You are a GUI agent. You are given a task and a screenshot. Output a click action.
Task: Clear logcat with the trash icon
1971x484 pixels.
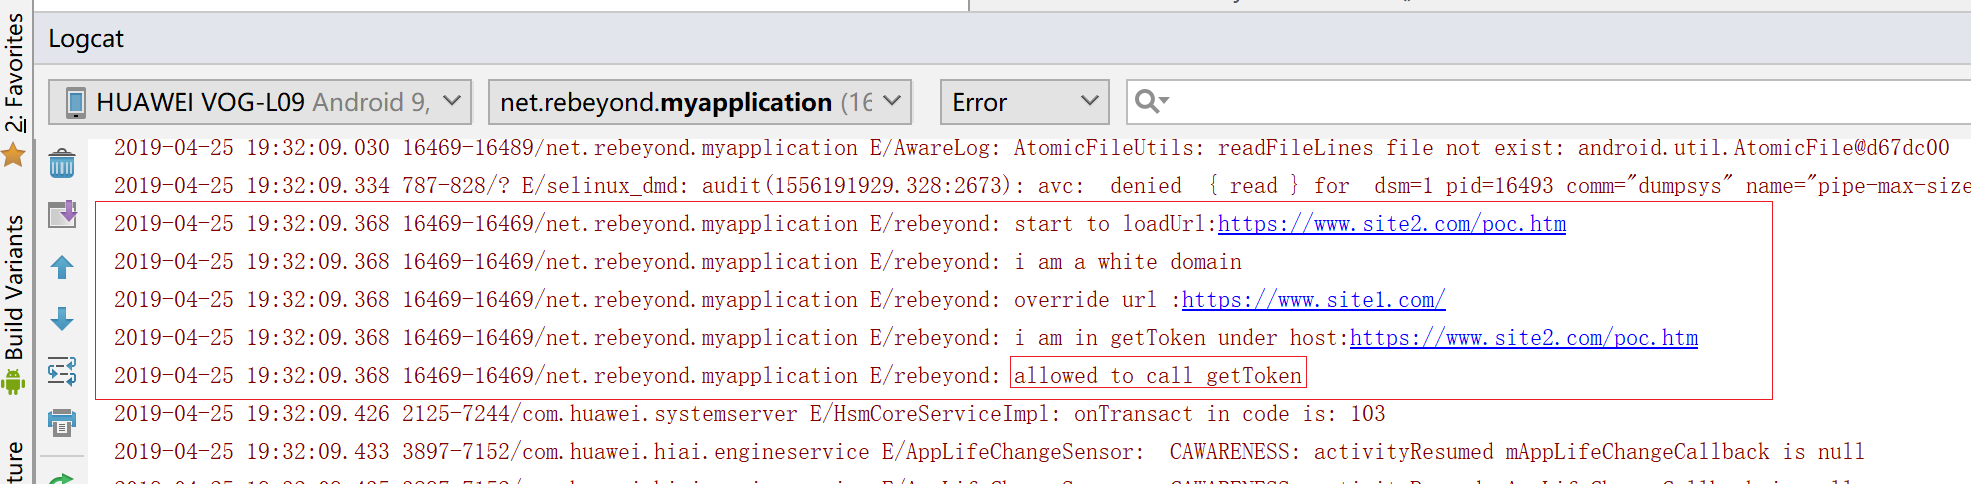tap(62, 163)
